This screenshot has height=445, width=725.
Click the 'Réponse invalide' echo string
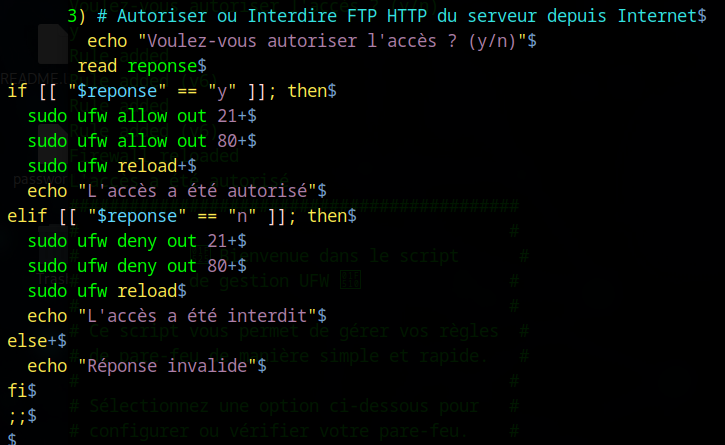tap(168, 366)
